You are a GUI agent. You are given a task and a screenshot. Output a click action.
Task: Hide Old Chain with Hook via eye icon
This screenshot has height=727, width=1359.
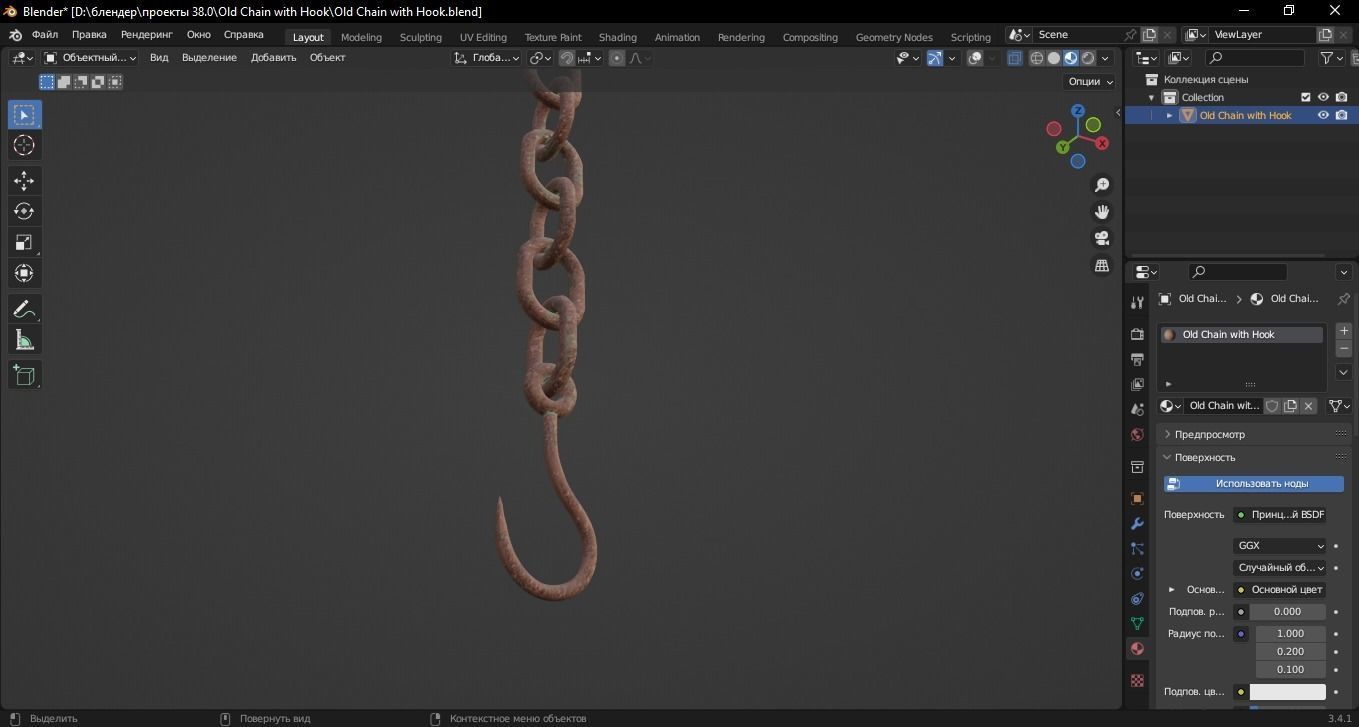(1323, 115)
